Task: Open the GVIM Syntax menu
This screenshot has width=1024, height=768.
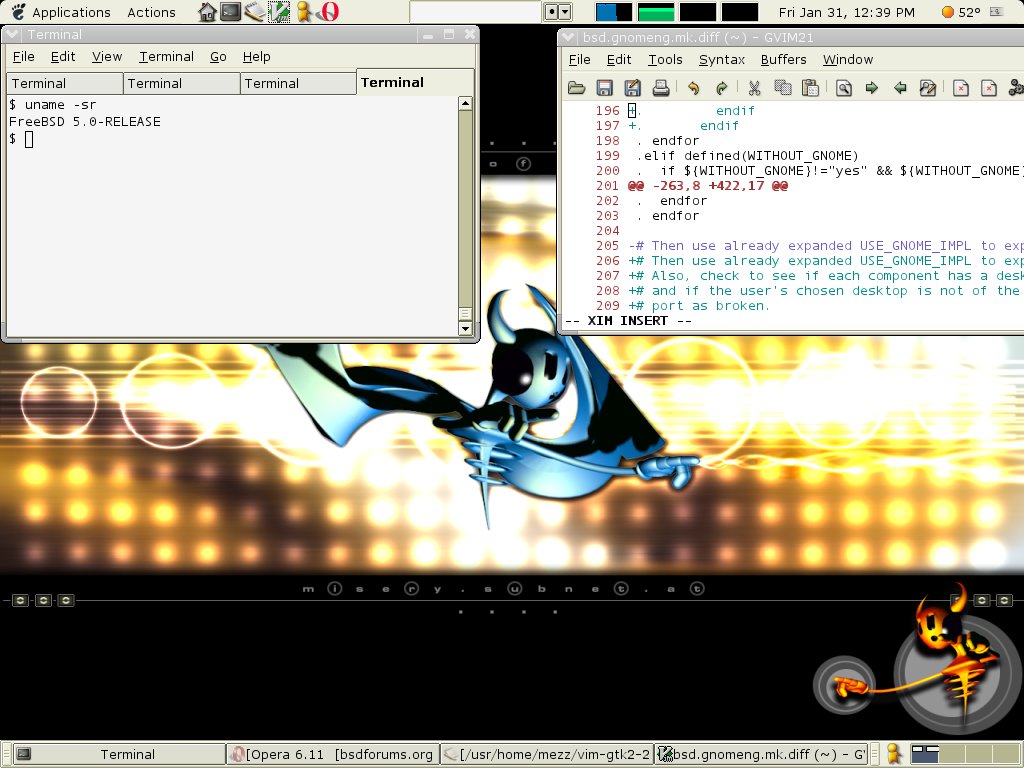Action: coord(722,60)
